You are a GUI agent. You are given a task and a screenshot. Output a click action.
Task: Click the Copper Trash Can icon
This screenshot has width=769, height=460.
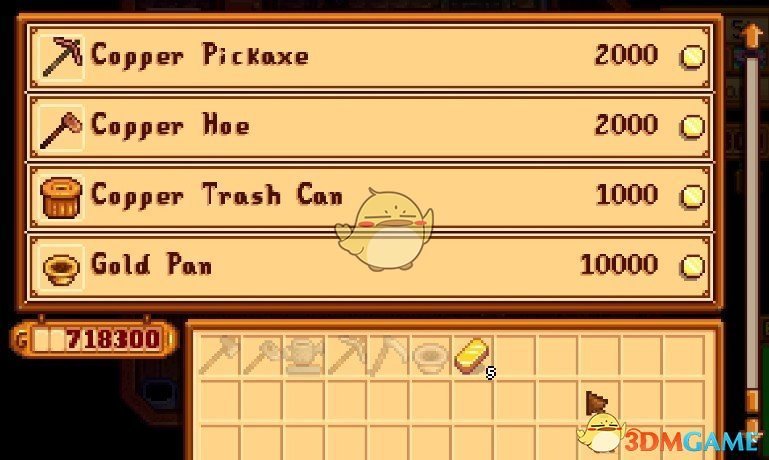tap(62, 198)
